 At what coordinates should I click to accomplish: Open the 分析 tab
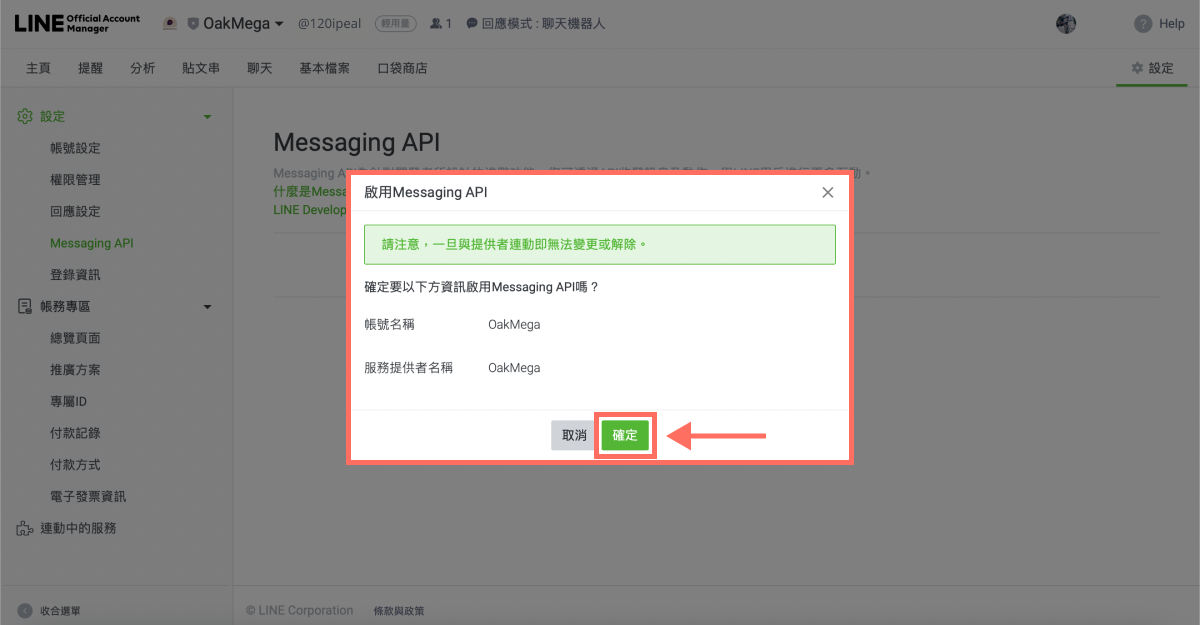(142, 68)
